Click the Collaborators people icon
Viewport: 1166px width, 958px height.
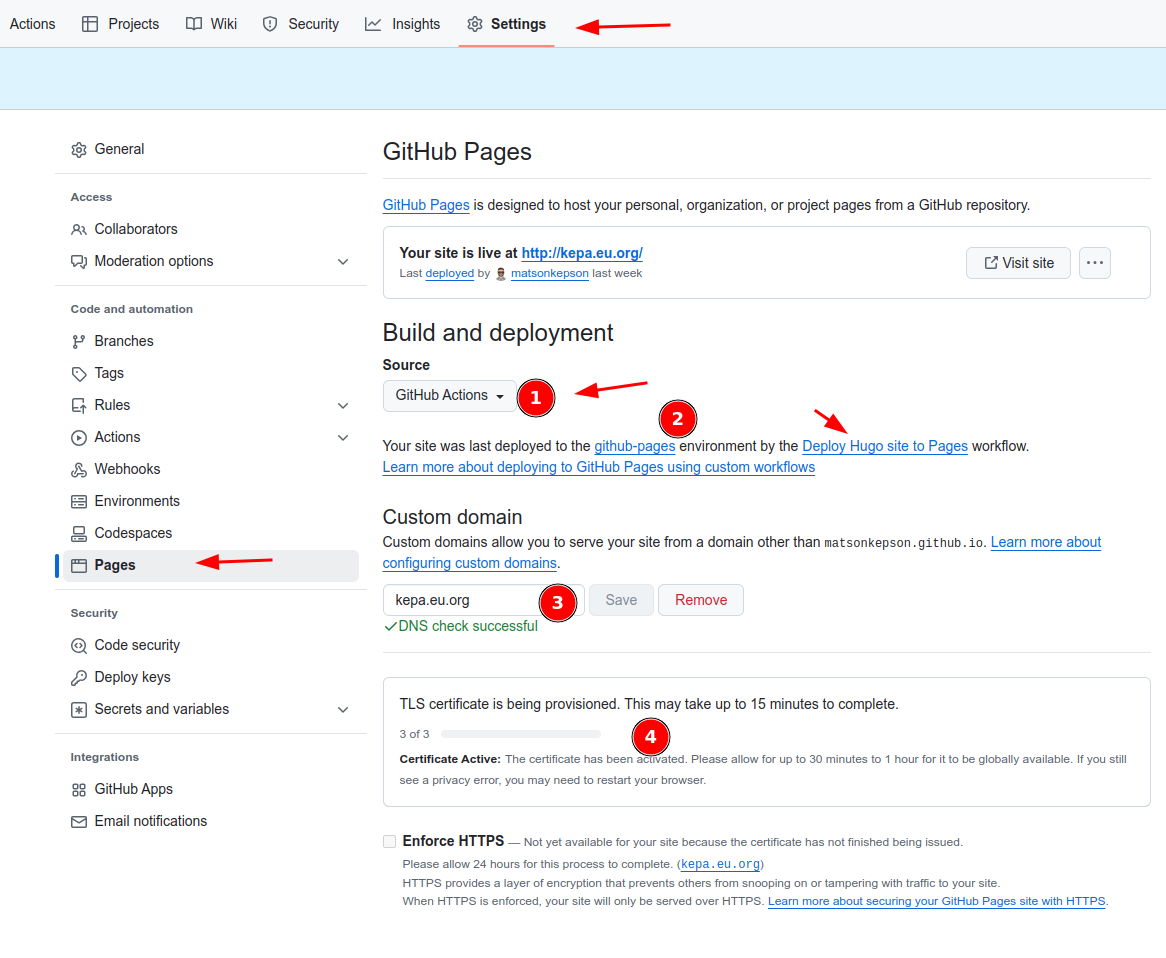tap(79, 229)
